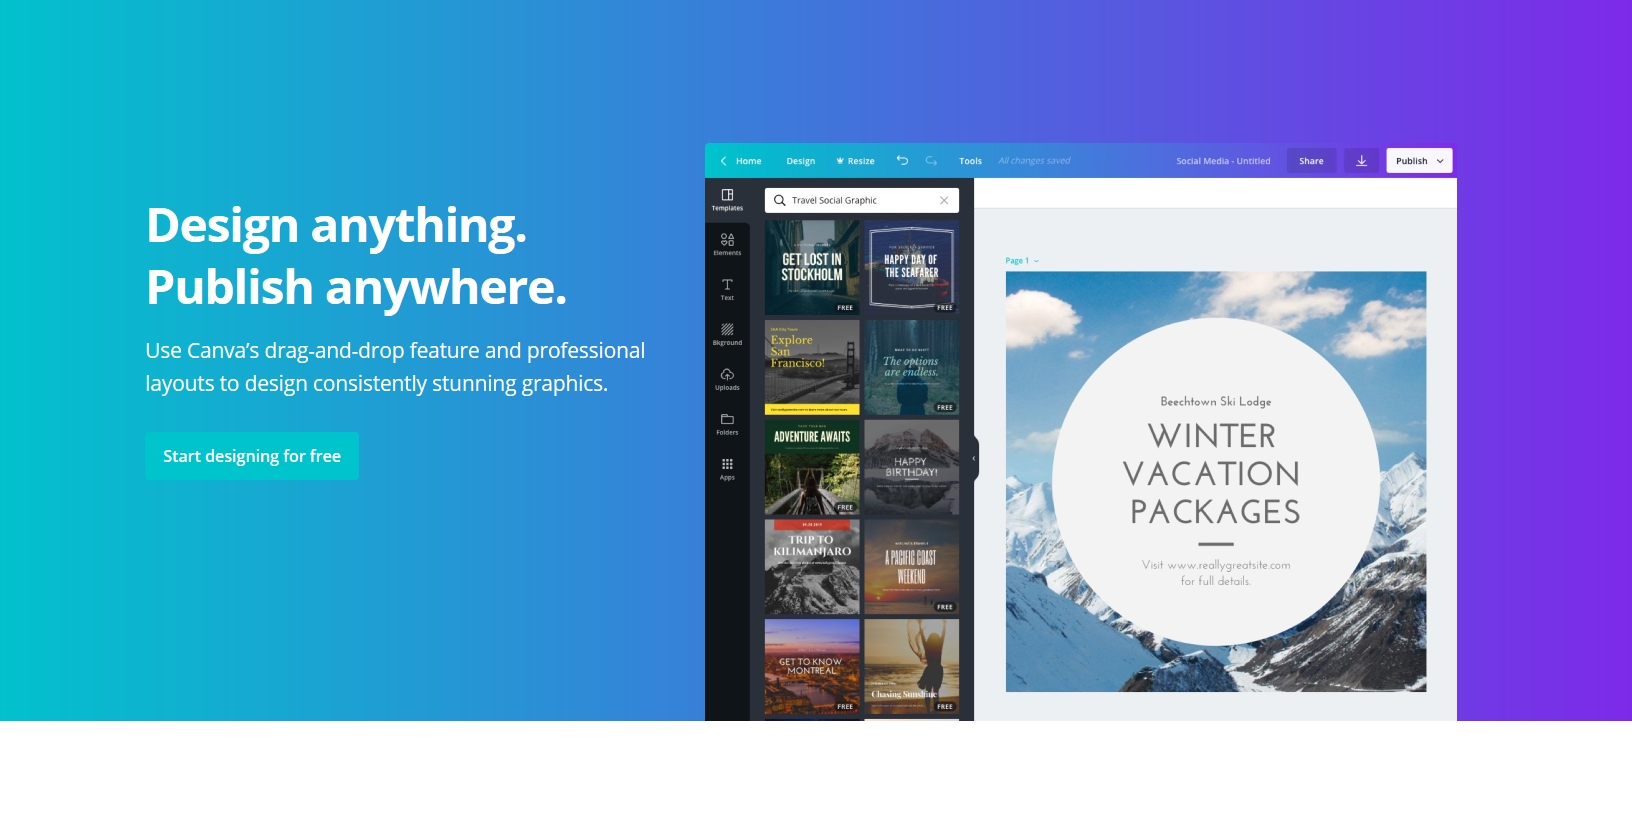Click the Publish button
This screenshot has height=827, width=1632.
(x=1419, y=161)
